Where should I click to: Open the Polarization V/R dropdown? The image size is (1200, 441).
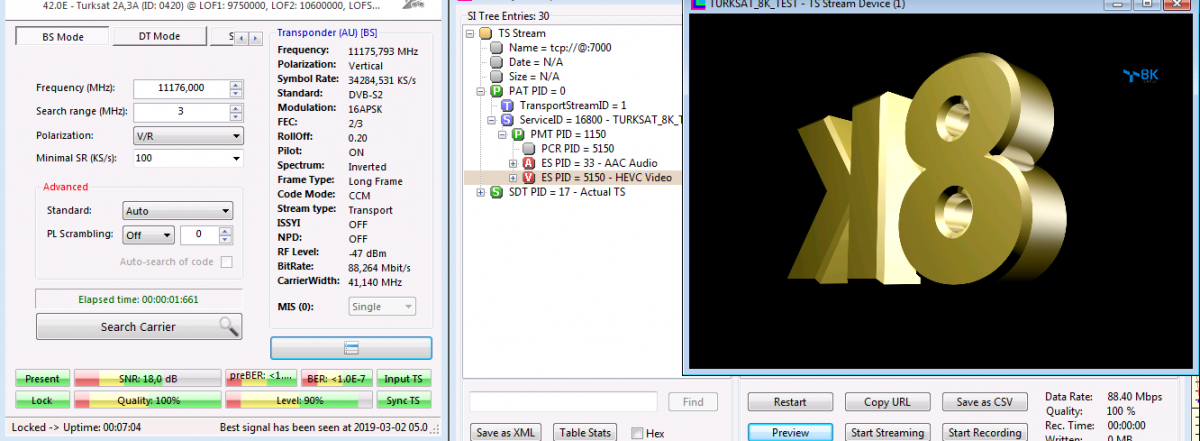pos(188,136)
